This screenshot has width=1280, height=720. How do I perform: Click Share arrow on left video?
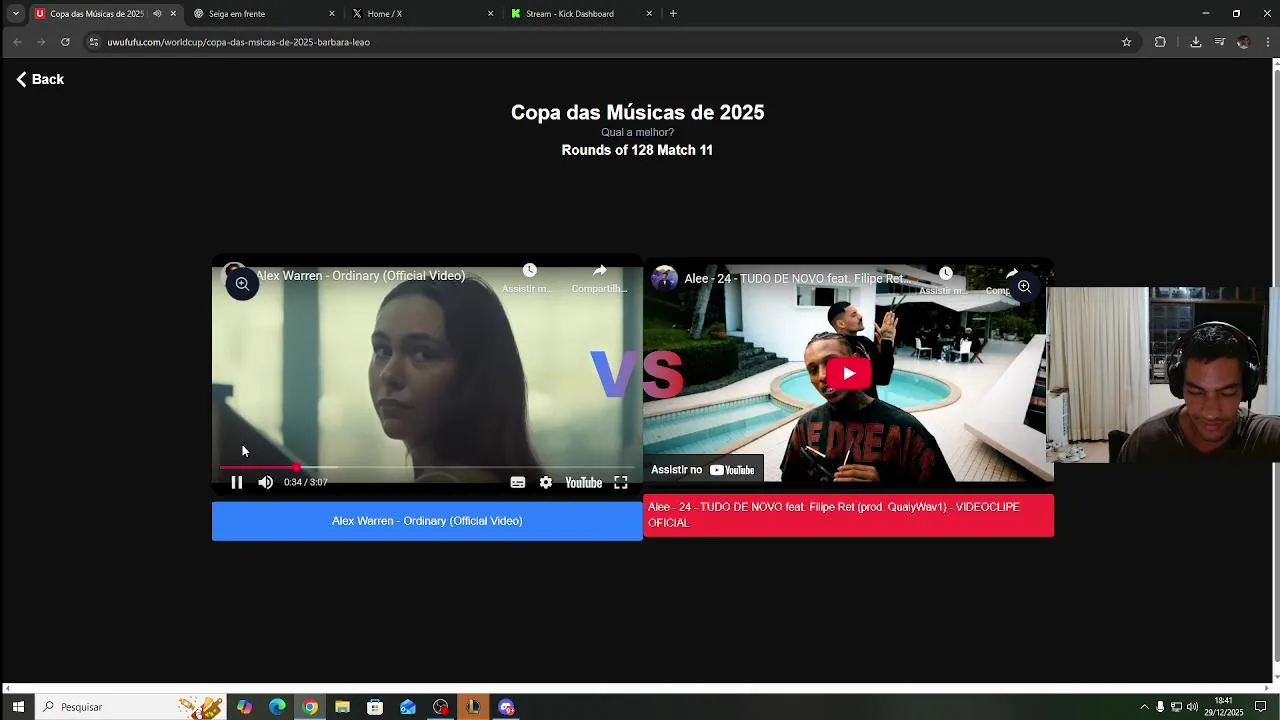coord(599,271)
